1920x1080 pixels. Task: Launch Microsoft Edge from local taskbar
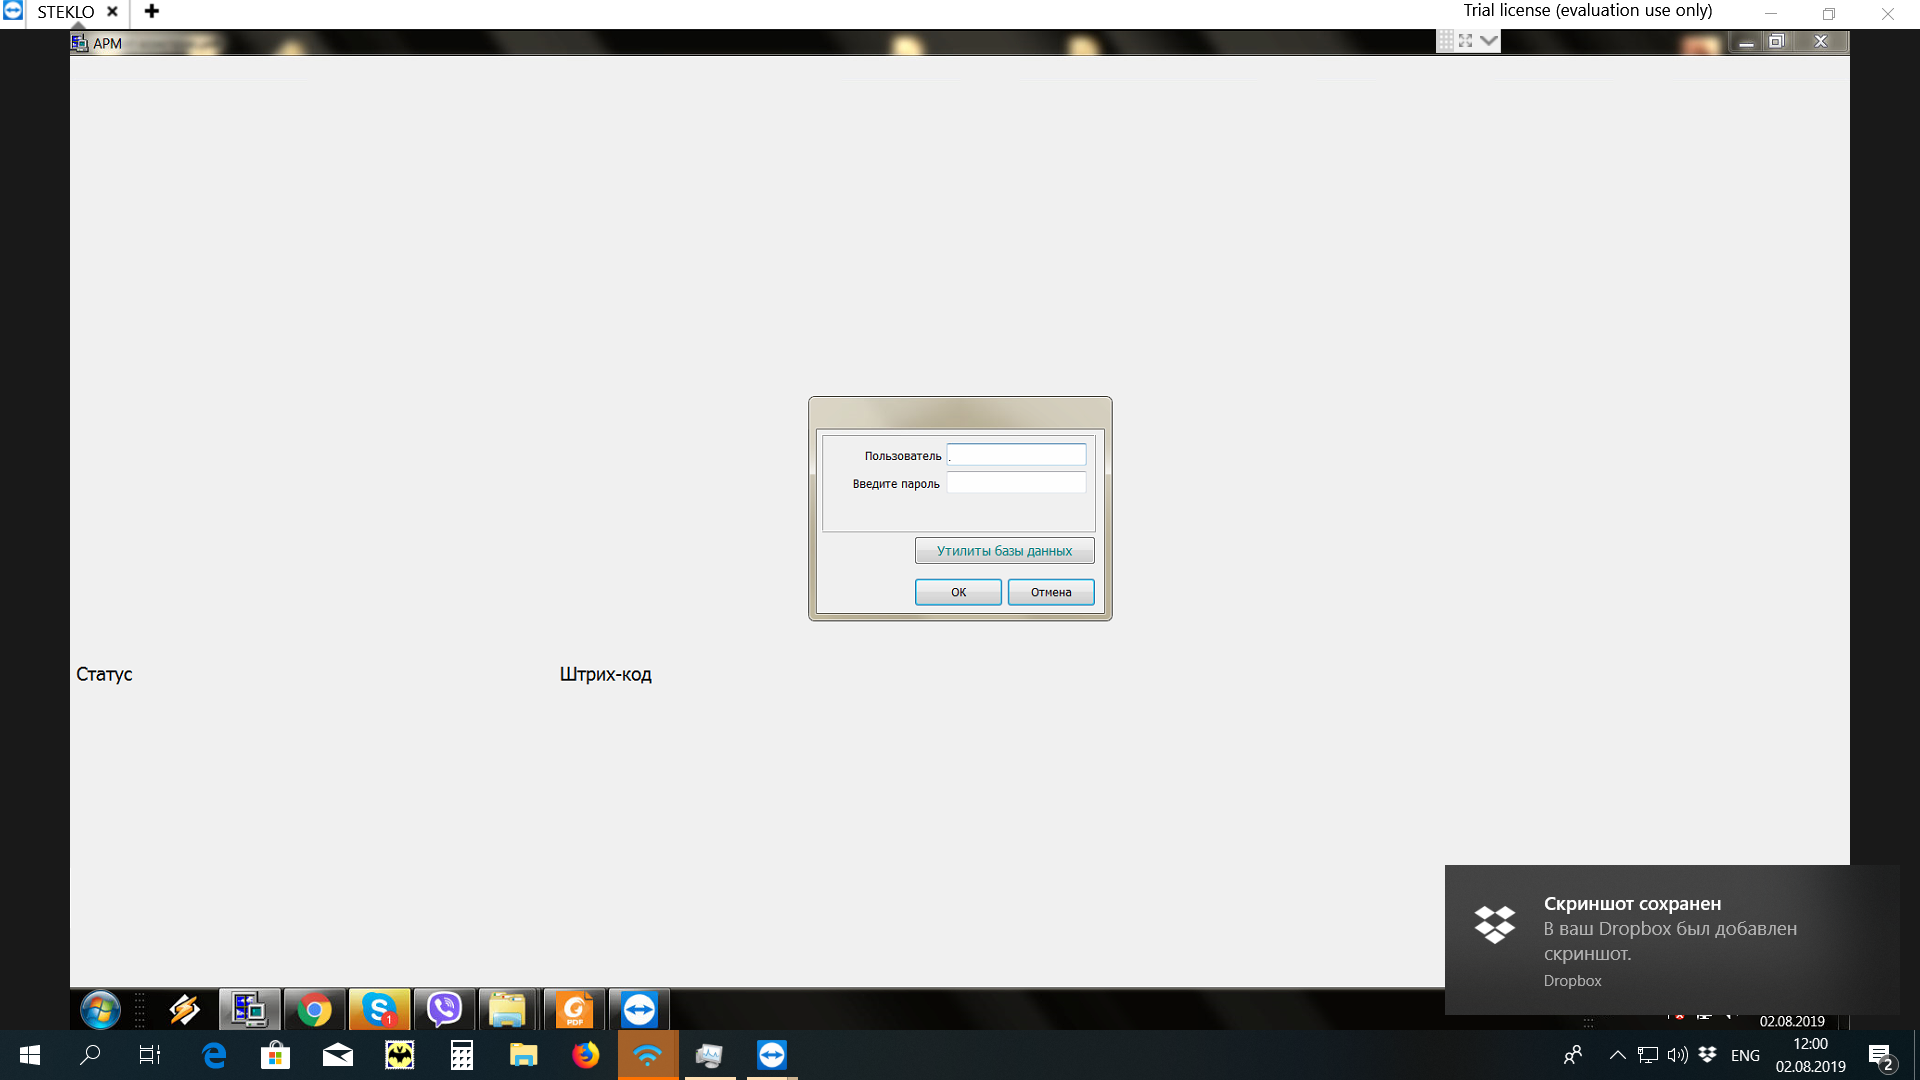[214, 1055]
